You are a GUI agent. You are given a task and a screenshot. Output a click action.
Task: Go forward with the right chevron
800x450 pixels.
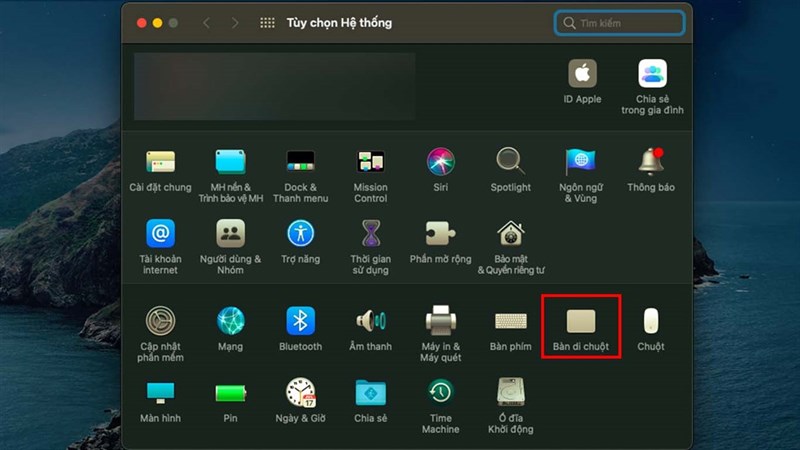coord(235,23)
